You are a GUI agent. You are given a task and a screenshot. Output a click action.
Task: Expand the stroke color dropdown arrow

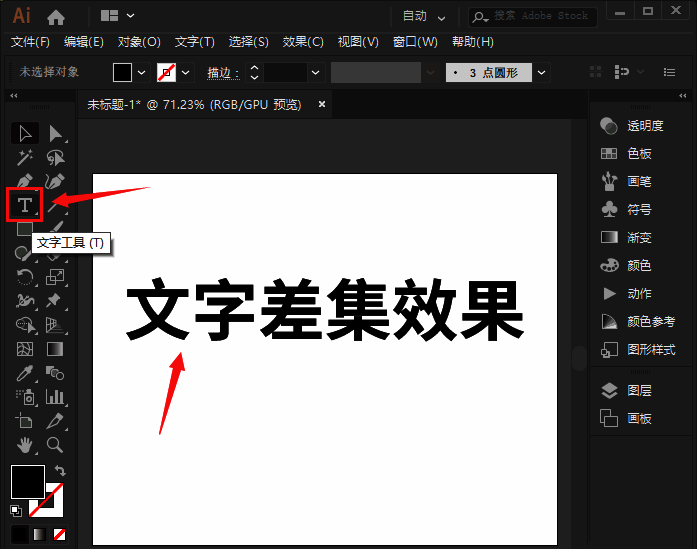tap(186, 72)
